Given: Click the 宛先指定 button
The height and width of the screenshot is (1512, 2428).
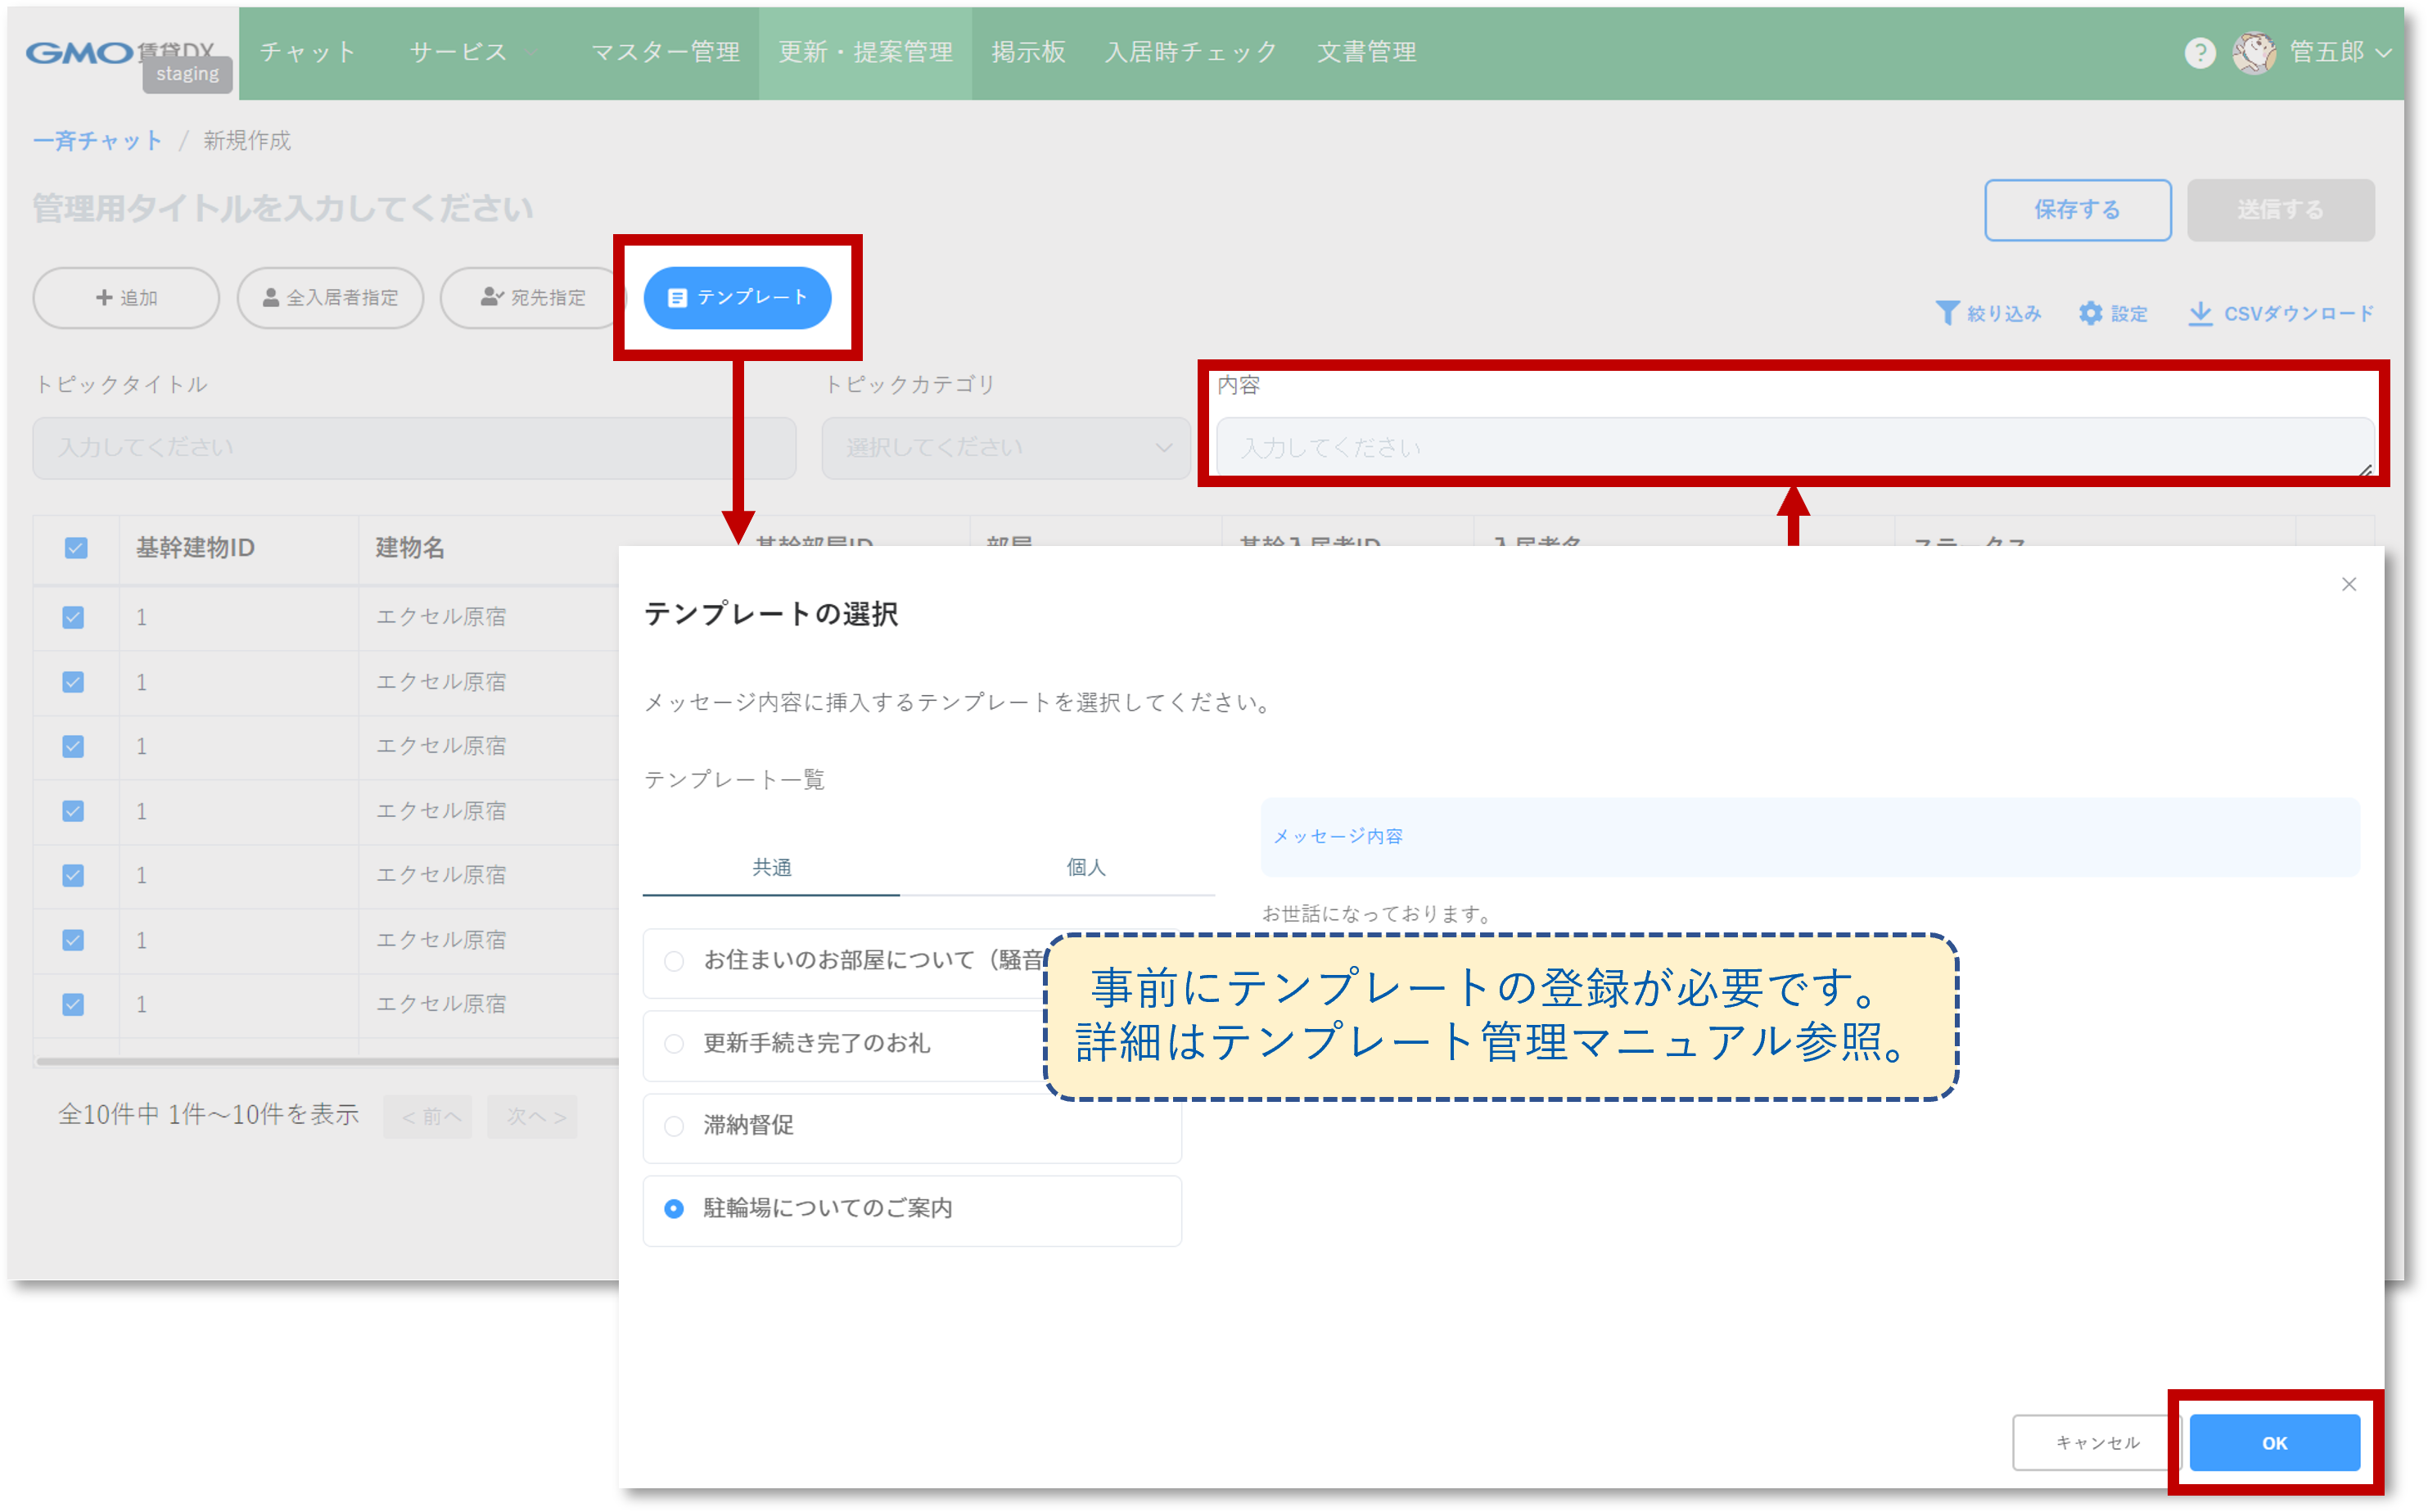Looking at the screenshot, I should 532,298.
